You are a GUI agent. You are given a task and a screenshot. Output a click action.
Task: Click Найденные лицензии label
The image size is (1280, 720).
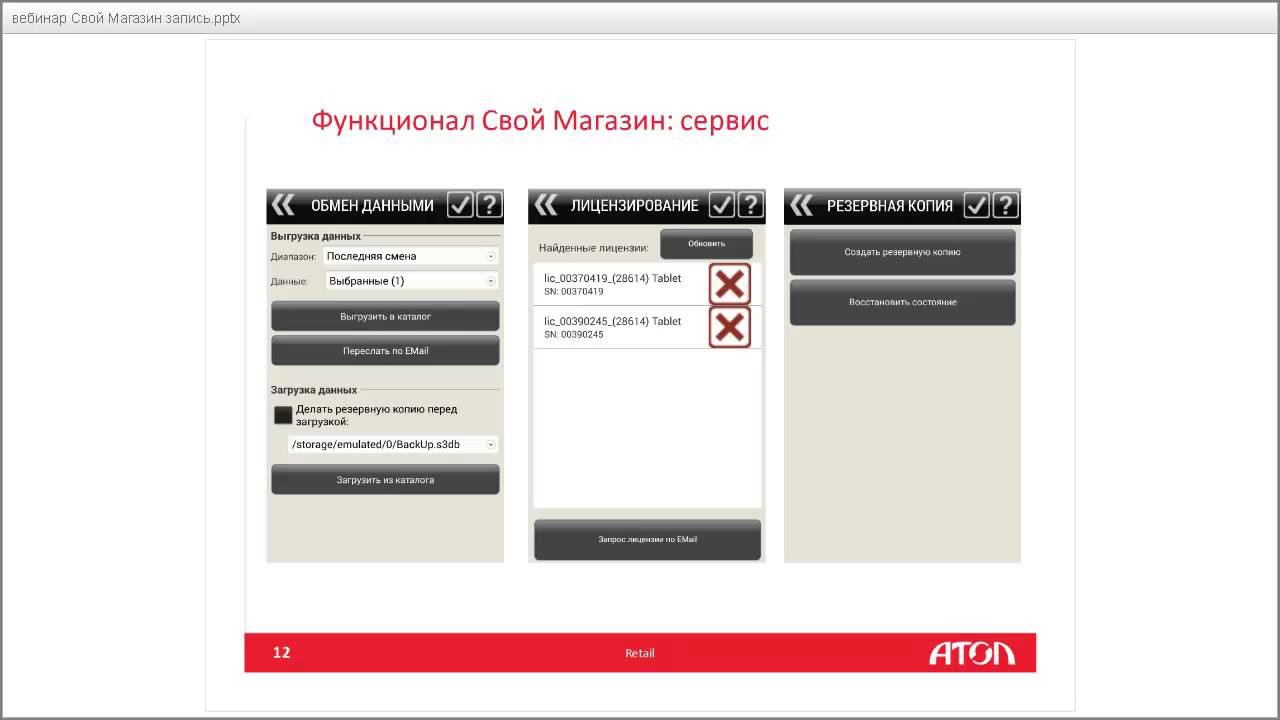593,247
